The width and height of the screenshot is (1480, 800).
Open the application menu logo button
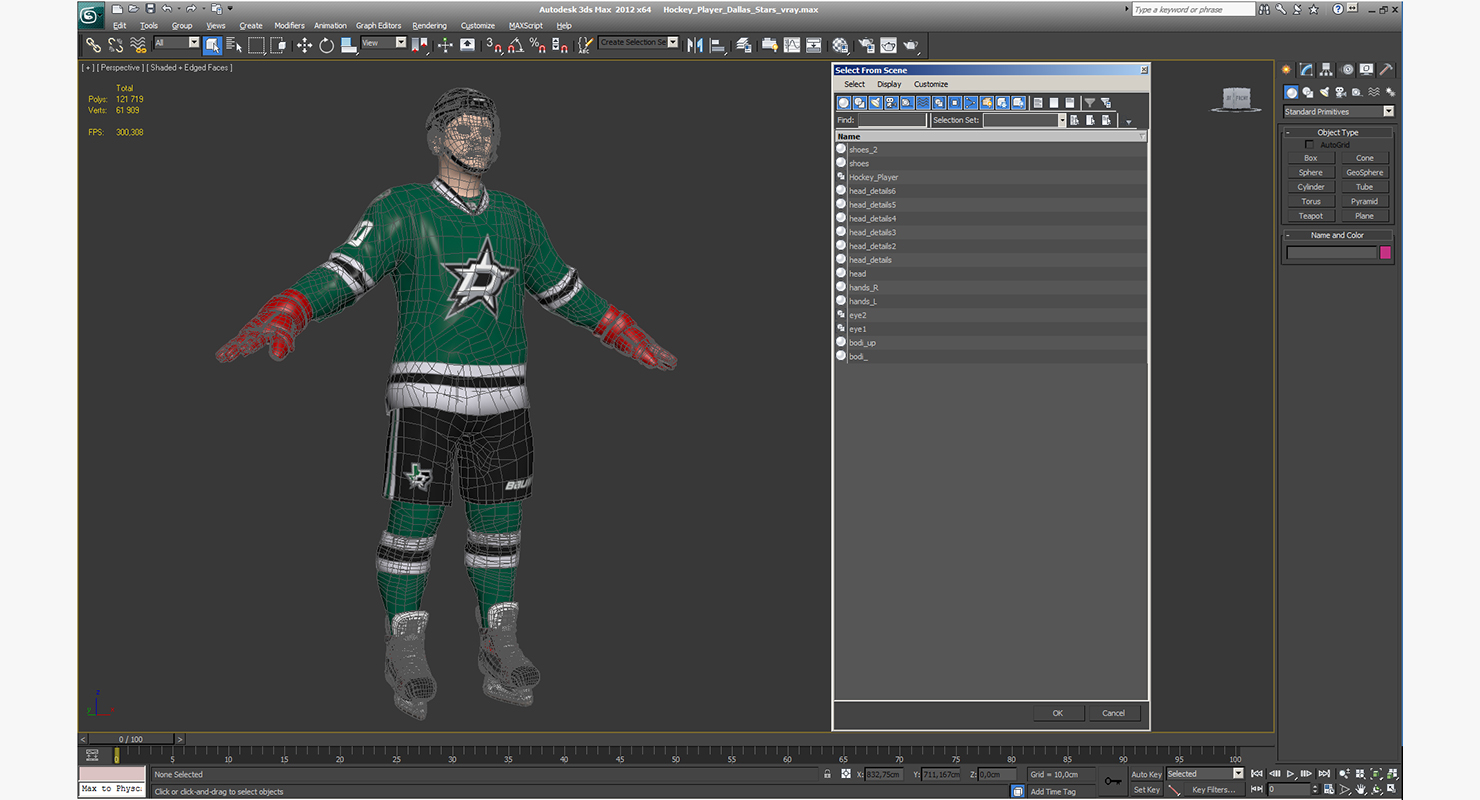click(90, 16)
